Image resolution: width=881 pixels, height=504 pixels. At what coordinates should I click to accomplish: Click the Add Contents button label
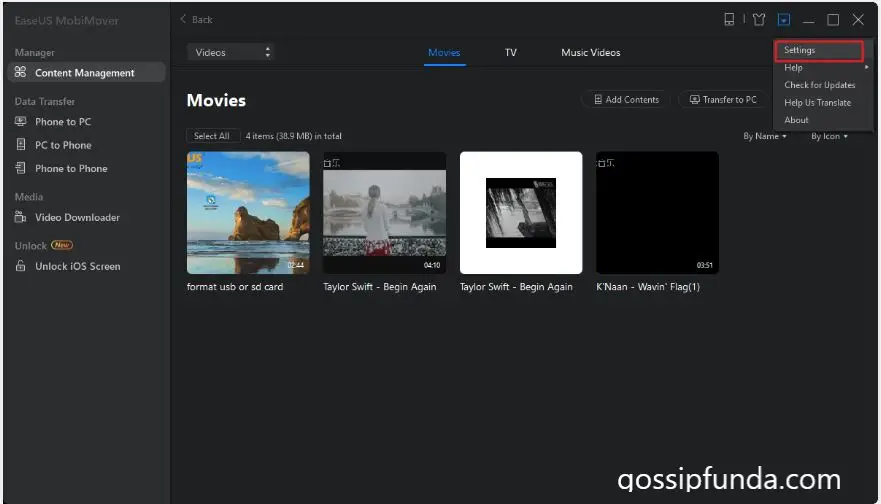(x=632, y=99)
